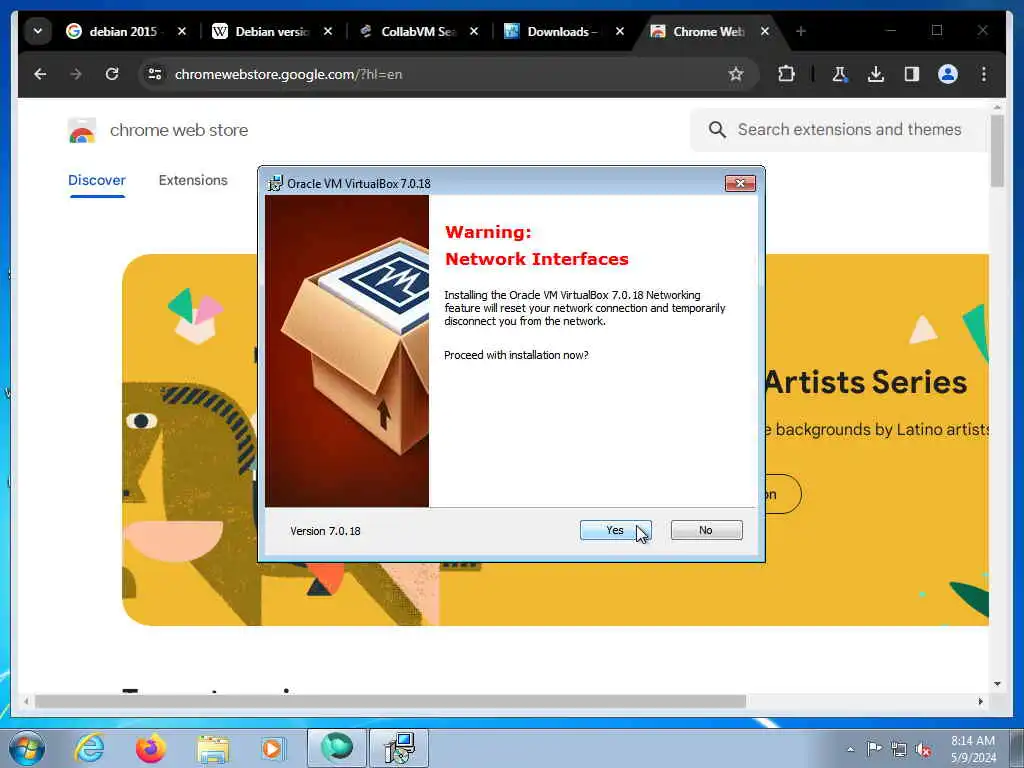
Task: Select the Extensions tab
Action: click(x=193, y=180)
